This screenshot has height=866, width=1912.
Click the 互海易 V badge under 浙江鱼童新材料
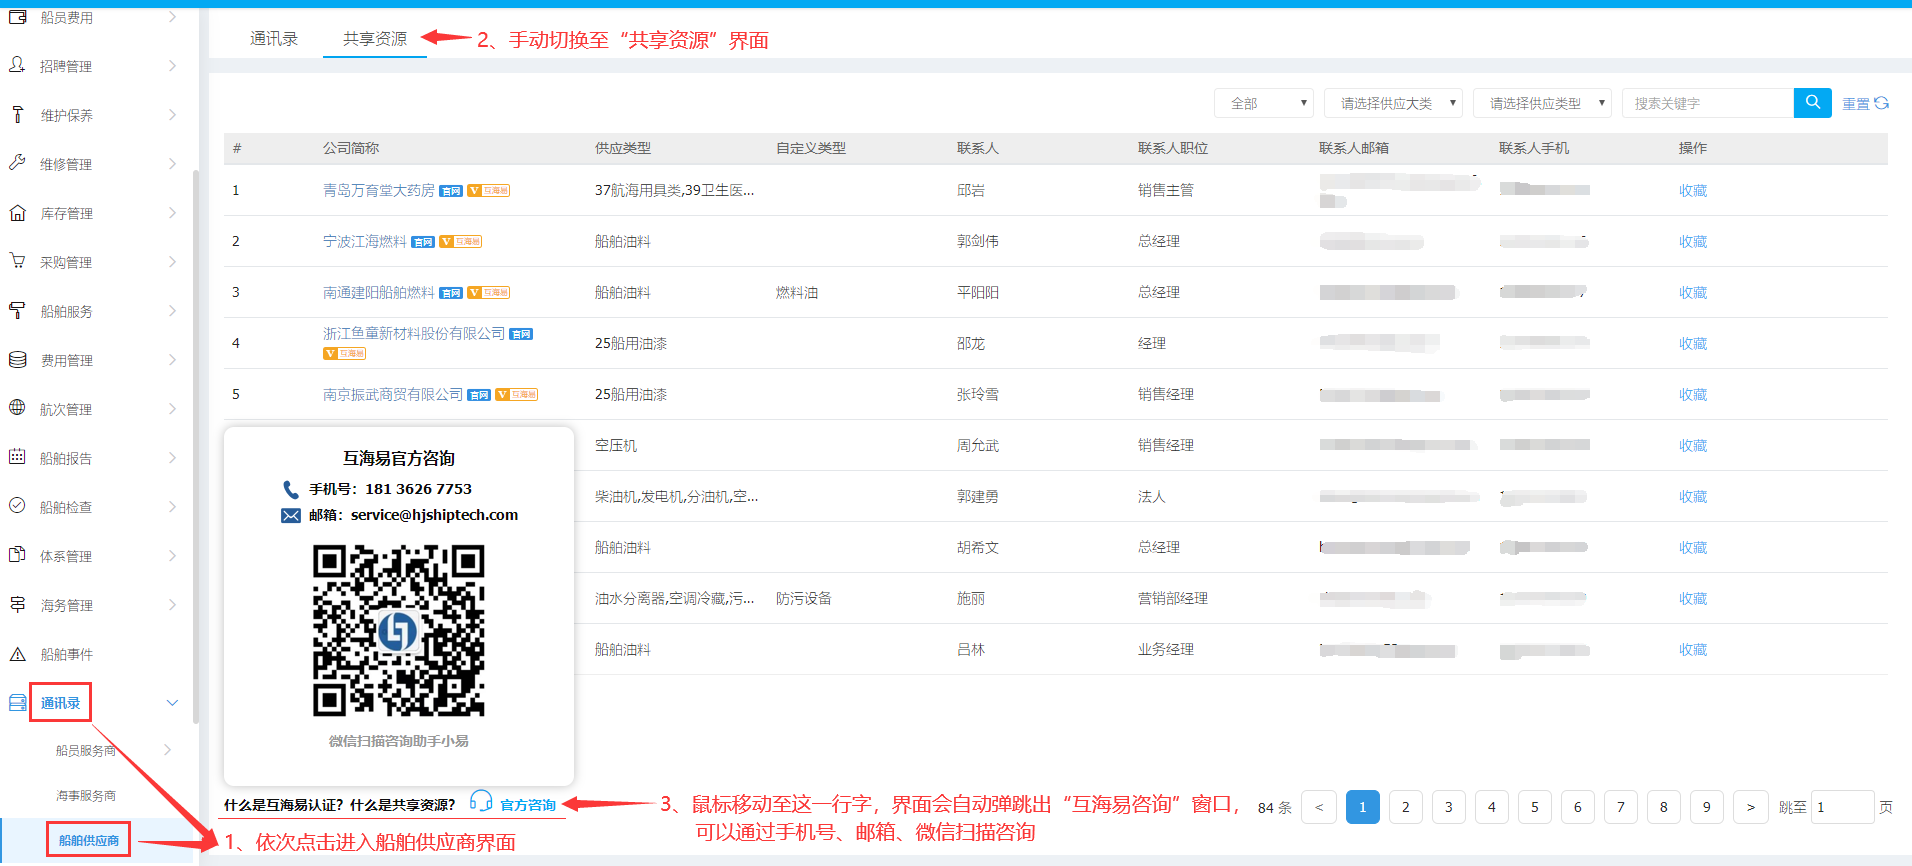(x=345, y=354)
